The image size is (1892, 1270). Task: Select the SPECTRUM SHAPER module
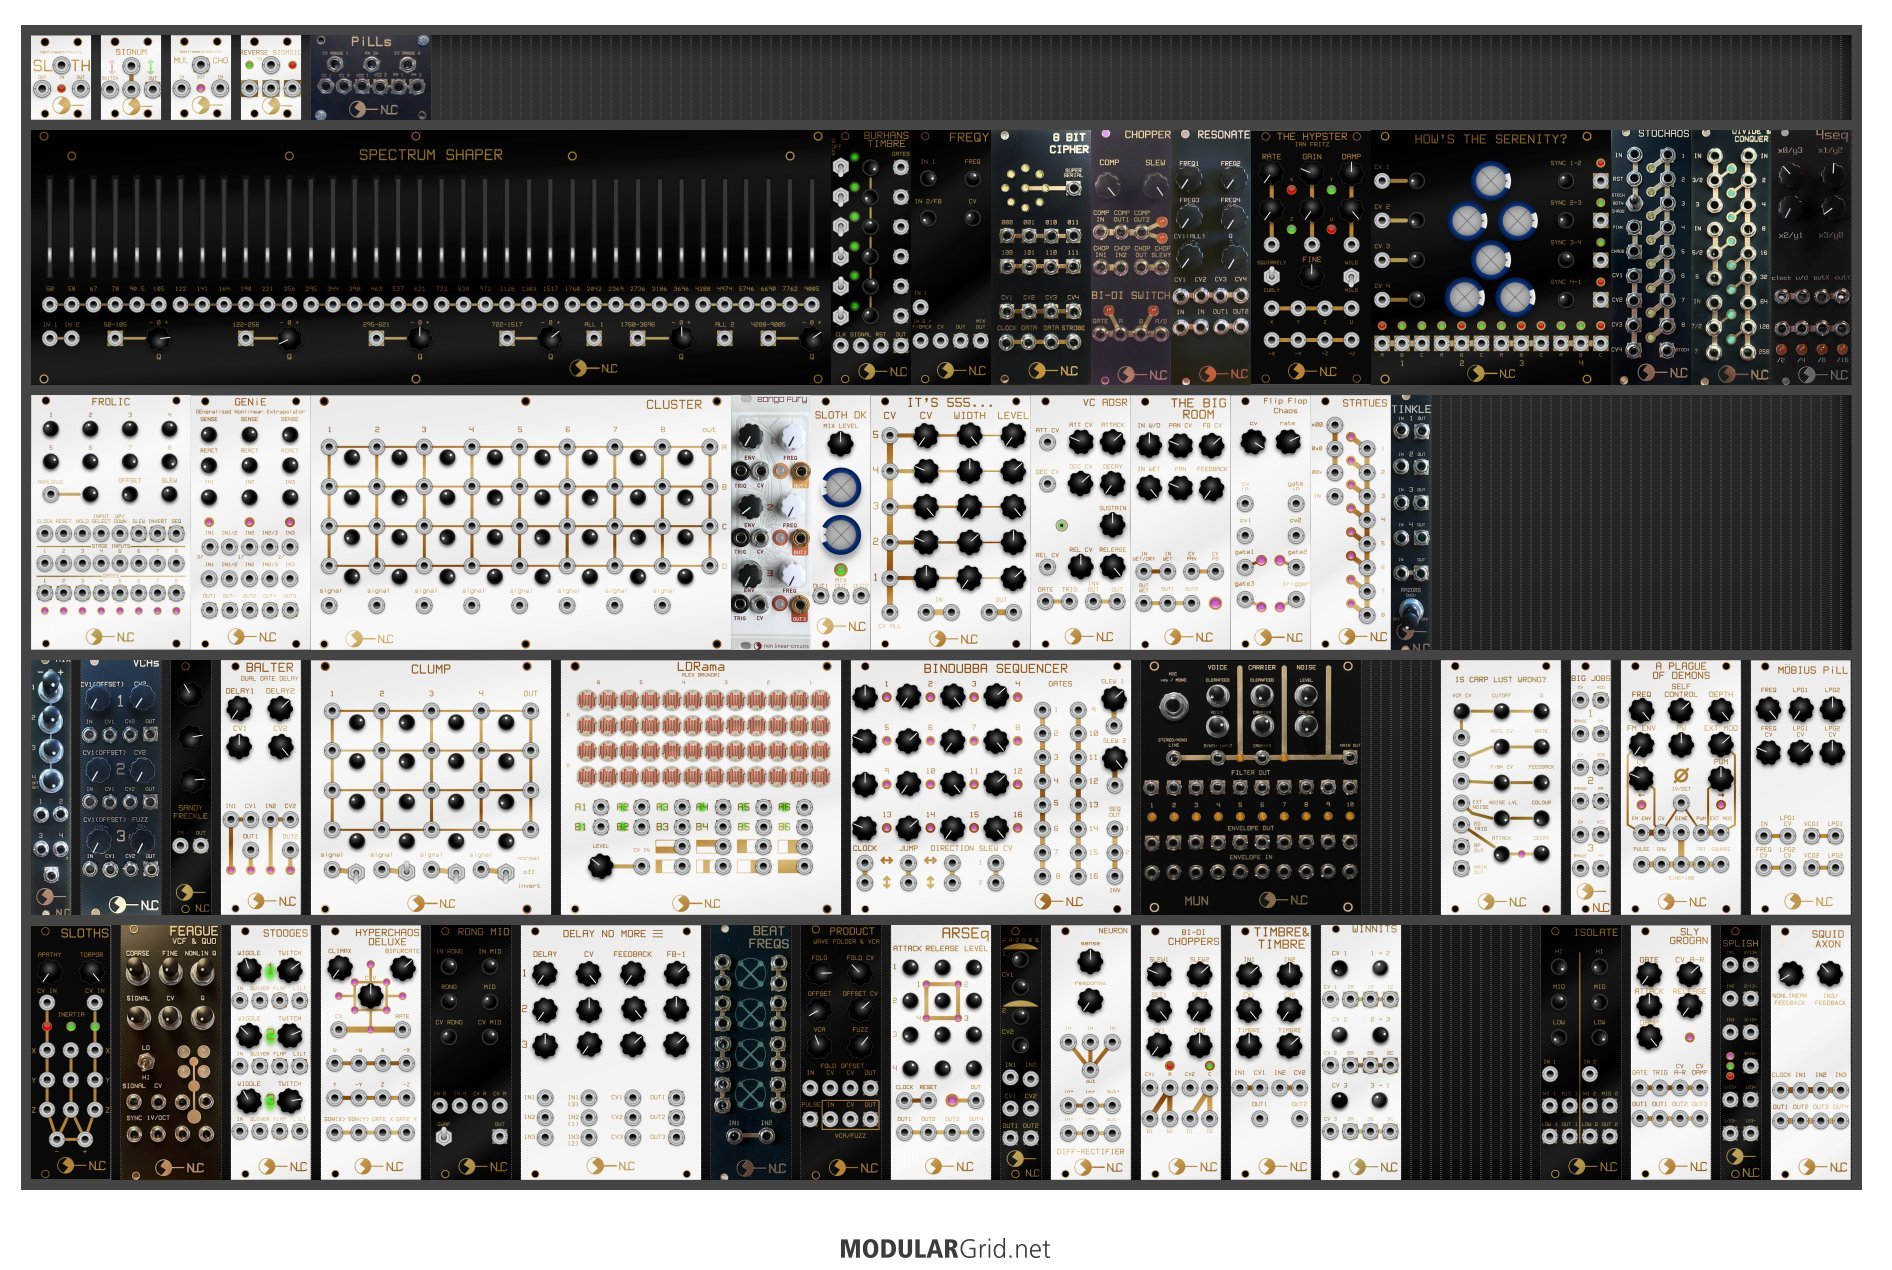(430, 257)
